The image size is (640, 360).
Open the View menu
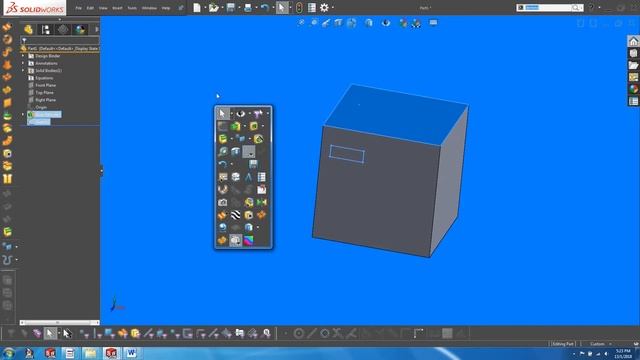coord(103,8)
